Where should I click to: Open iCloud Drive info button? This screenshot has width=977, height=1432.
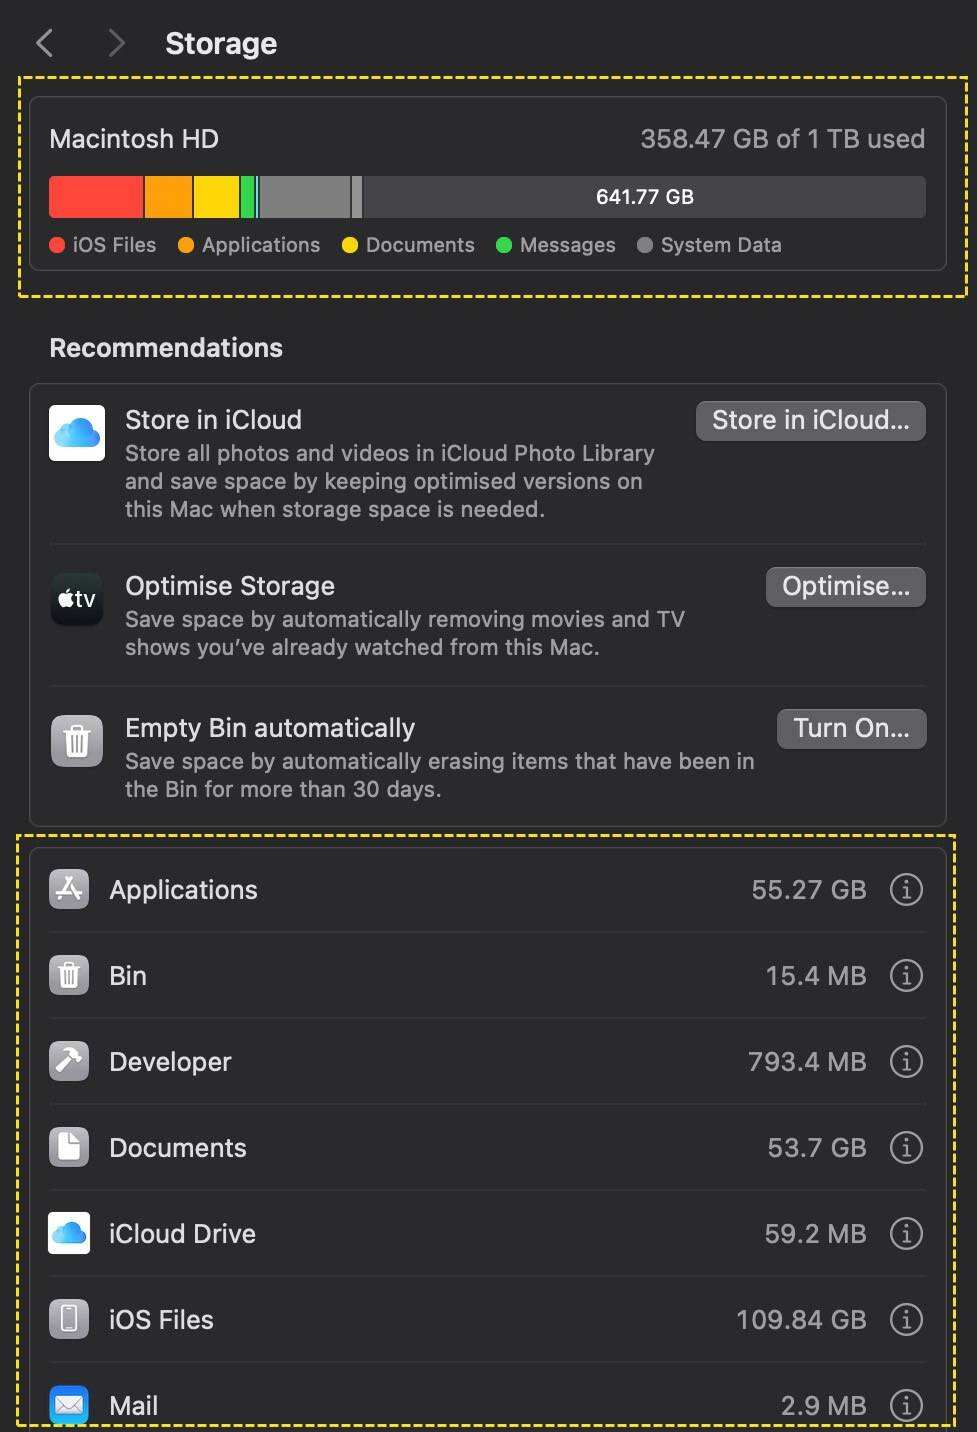pyautogui.click(x=905, y=1233)
